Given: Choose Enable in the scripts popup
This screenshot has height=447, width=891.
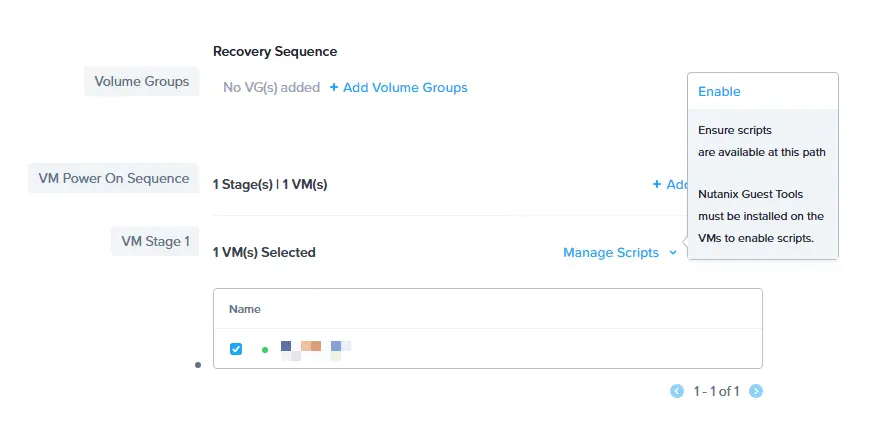Looking at the screenshot, I should tap(719, 91).
